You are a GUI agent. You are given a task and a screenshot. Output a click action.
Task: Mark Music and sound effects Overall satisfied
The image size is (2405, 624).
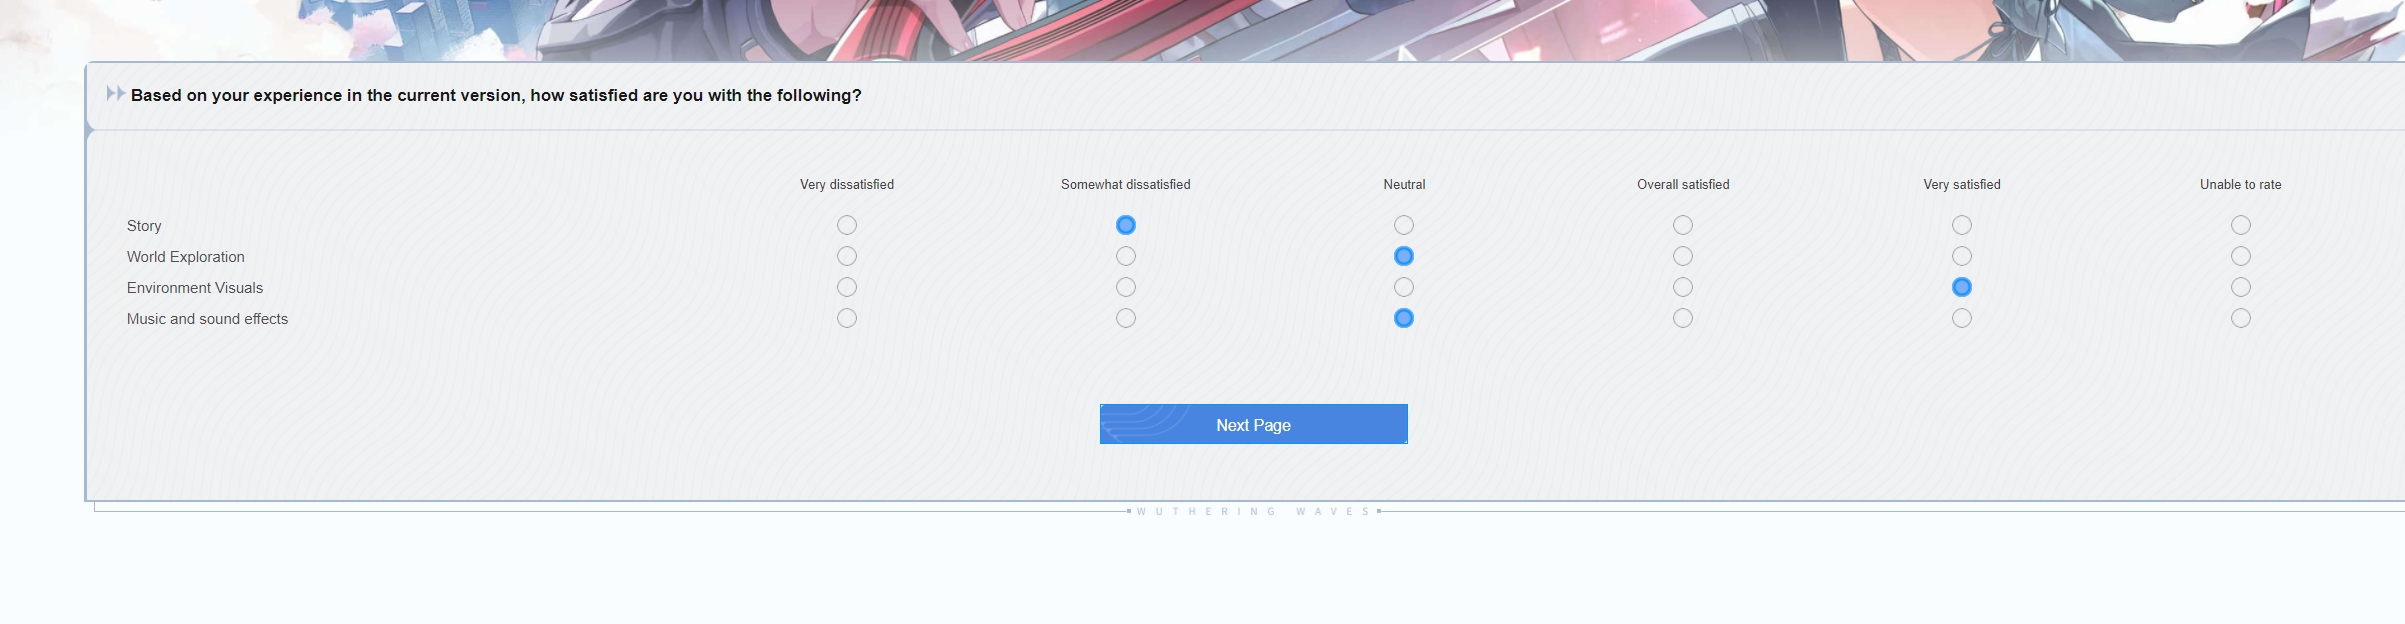pyautogui.click(x=1683, y=318)
